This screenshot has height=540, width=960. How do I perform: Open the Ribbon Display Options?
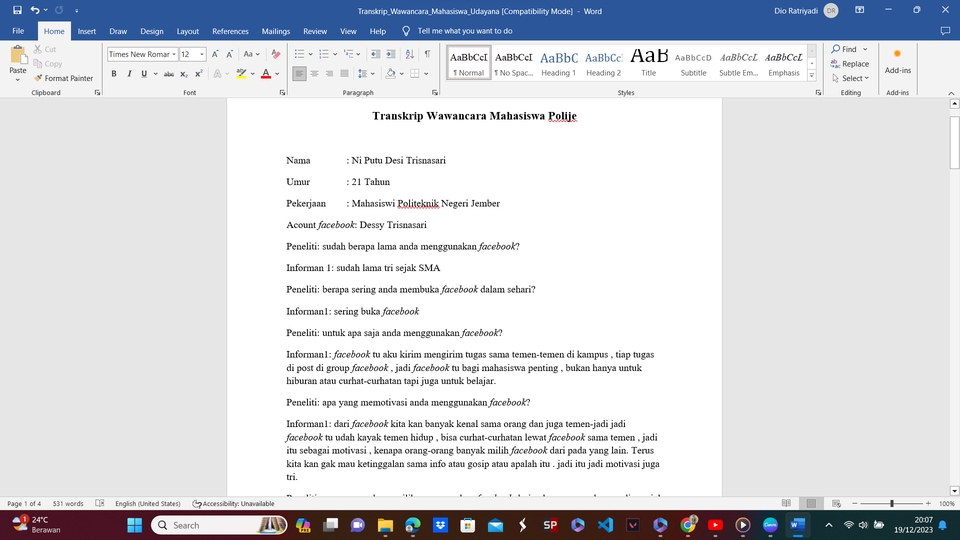(860, 10)
